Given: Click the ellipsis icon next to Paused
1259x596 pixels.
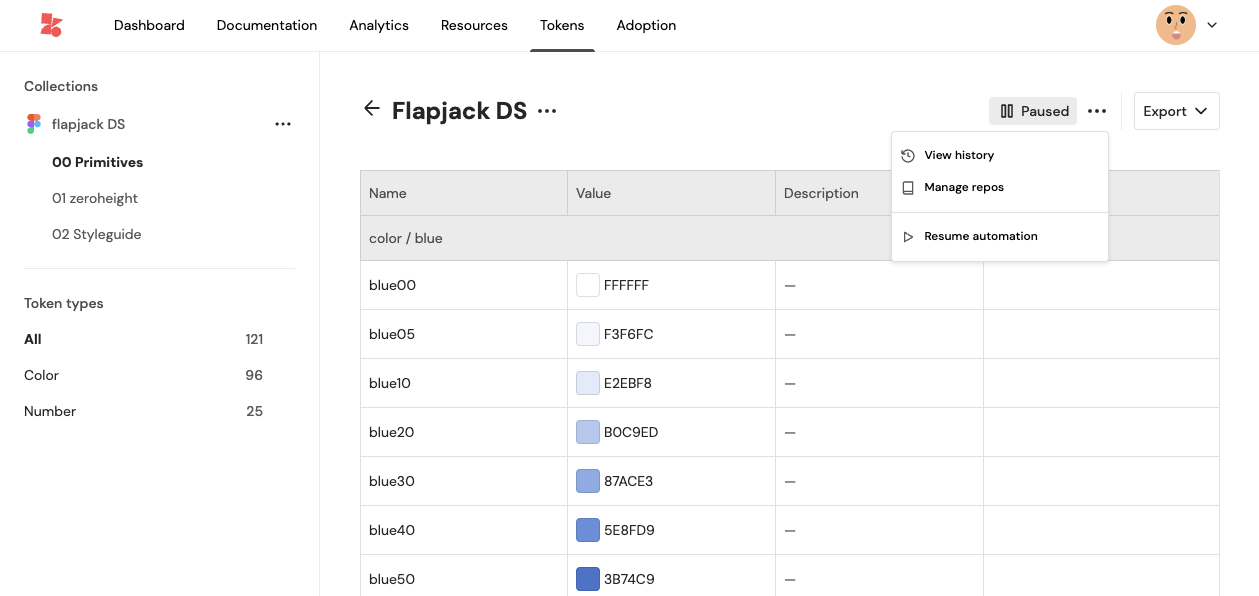Looking at the screenshot, I should point(1097,111).
